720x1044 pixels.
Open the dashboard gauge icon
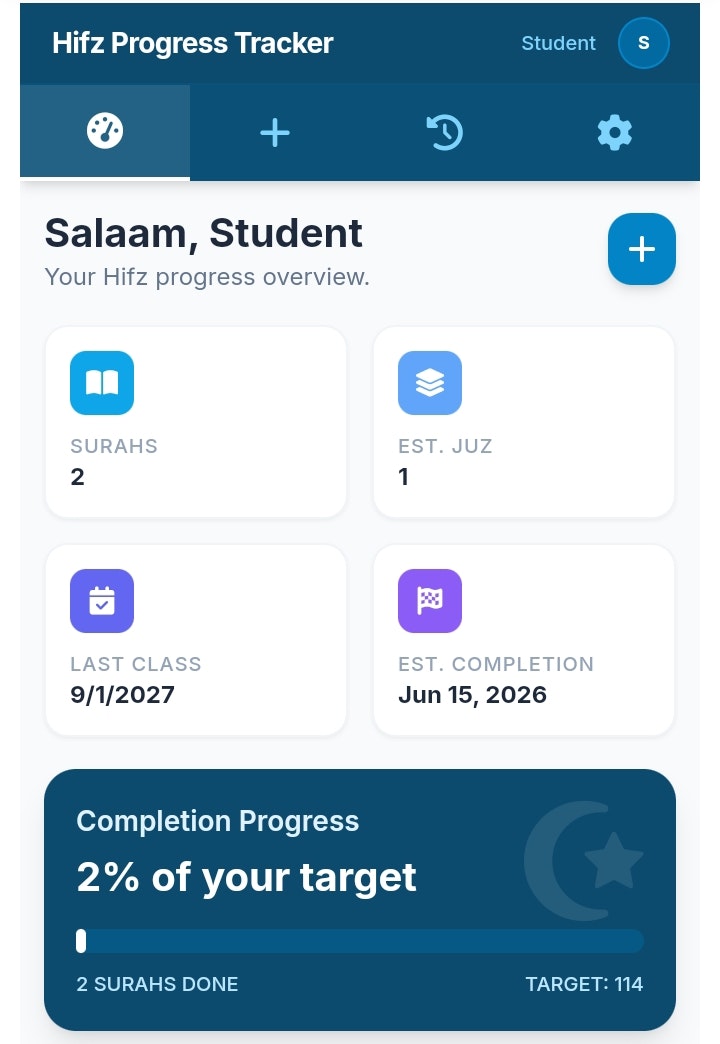click(x=104, y=131)
